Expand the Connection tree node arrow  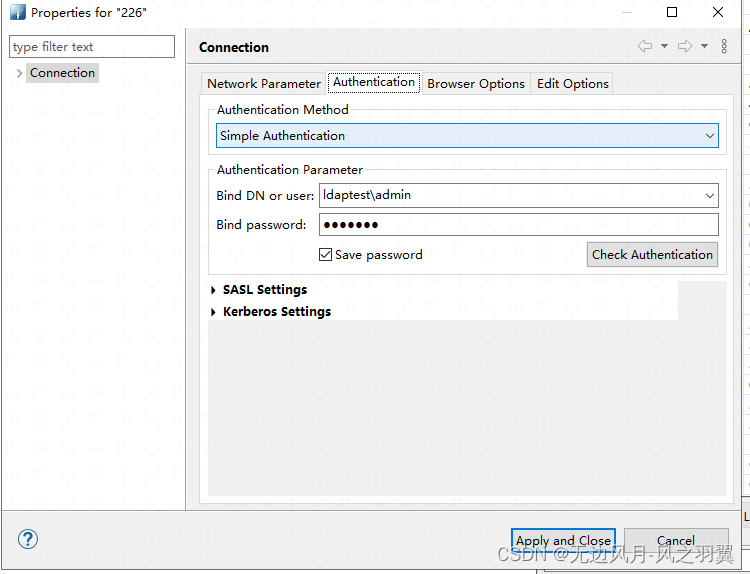[19, 73]
